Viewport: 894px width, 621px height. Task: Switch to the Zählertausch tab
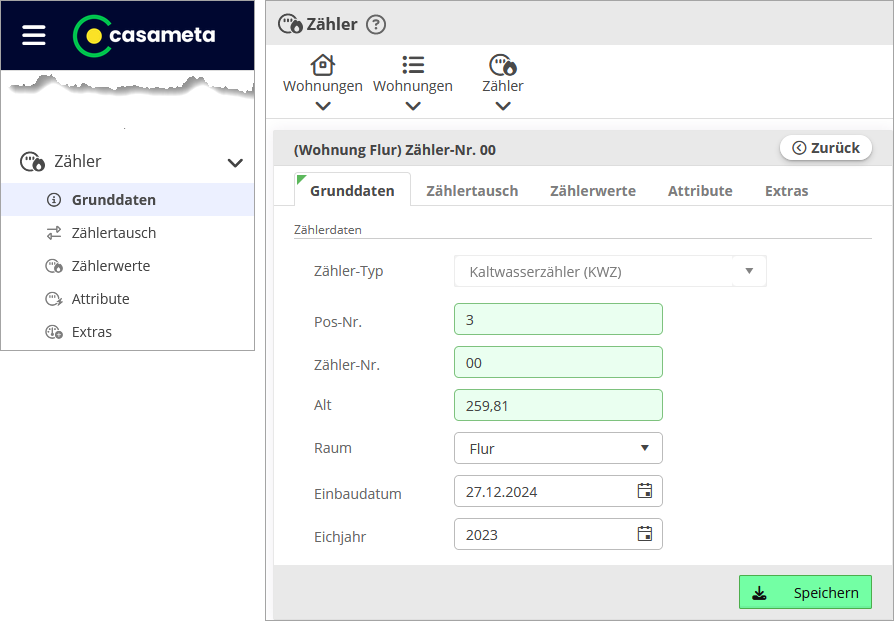472,190
